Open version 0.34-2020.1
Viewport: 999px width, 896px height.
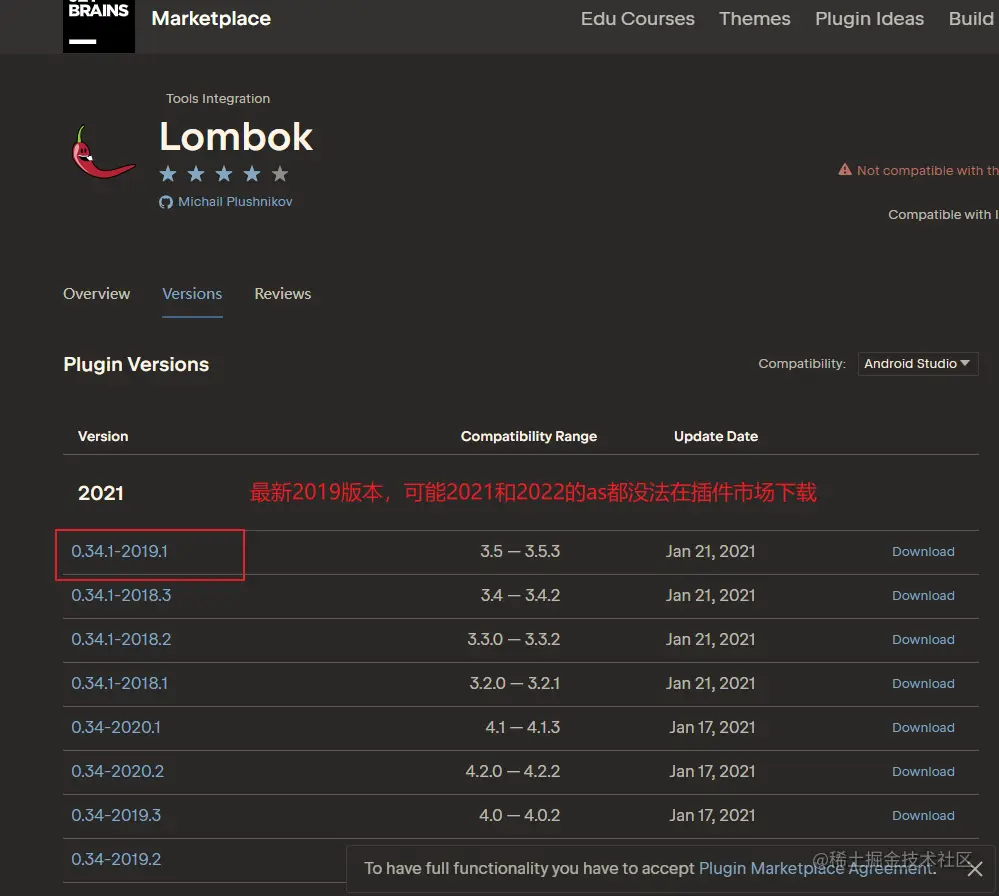pyautogui.click(x=116, y=727)
